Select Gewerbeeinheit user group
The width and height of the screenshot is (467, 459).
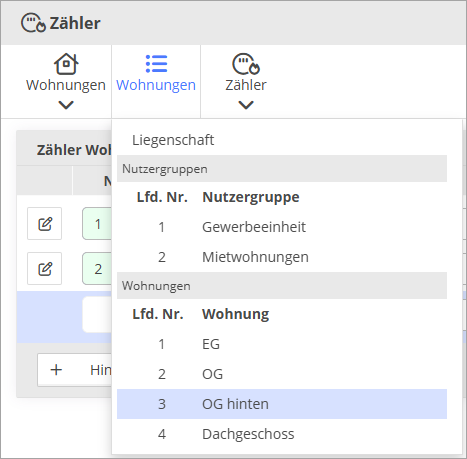point(282,227)
